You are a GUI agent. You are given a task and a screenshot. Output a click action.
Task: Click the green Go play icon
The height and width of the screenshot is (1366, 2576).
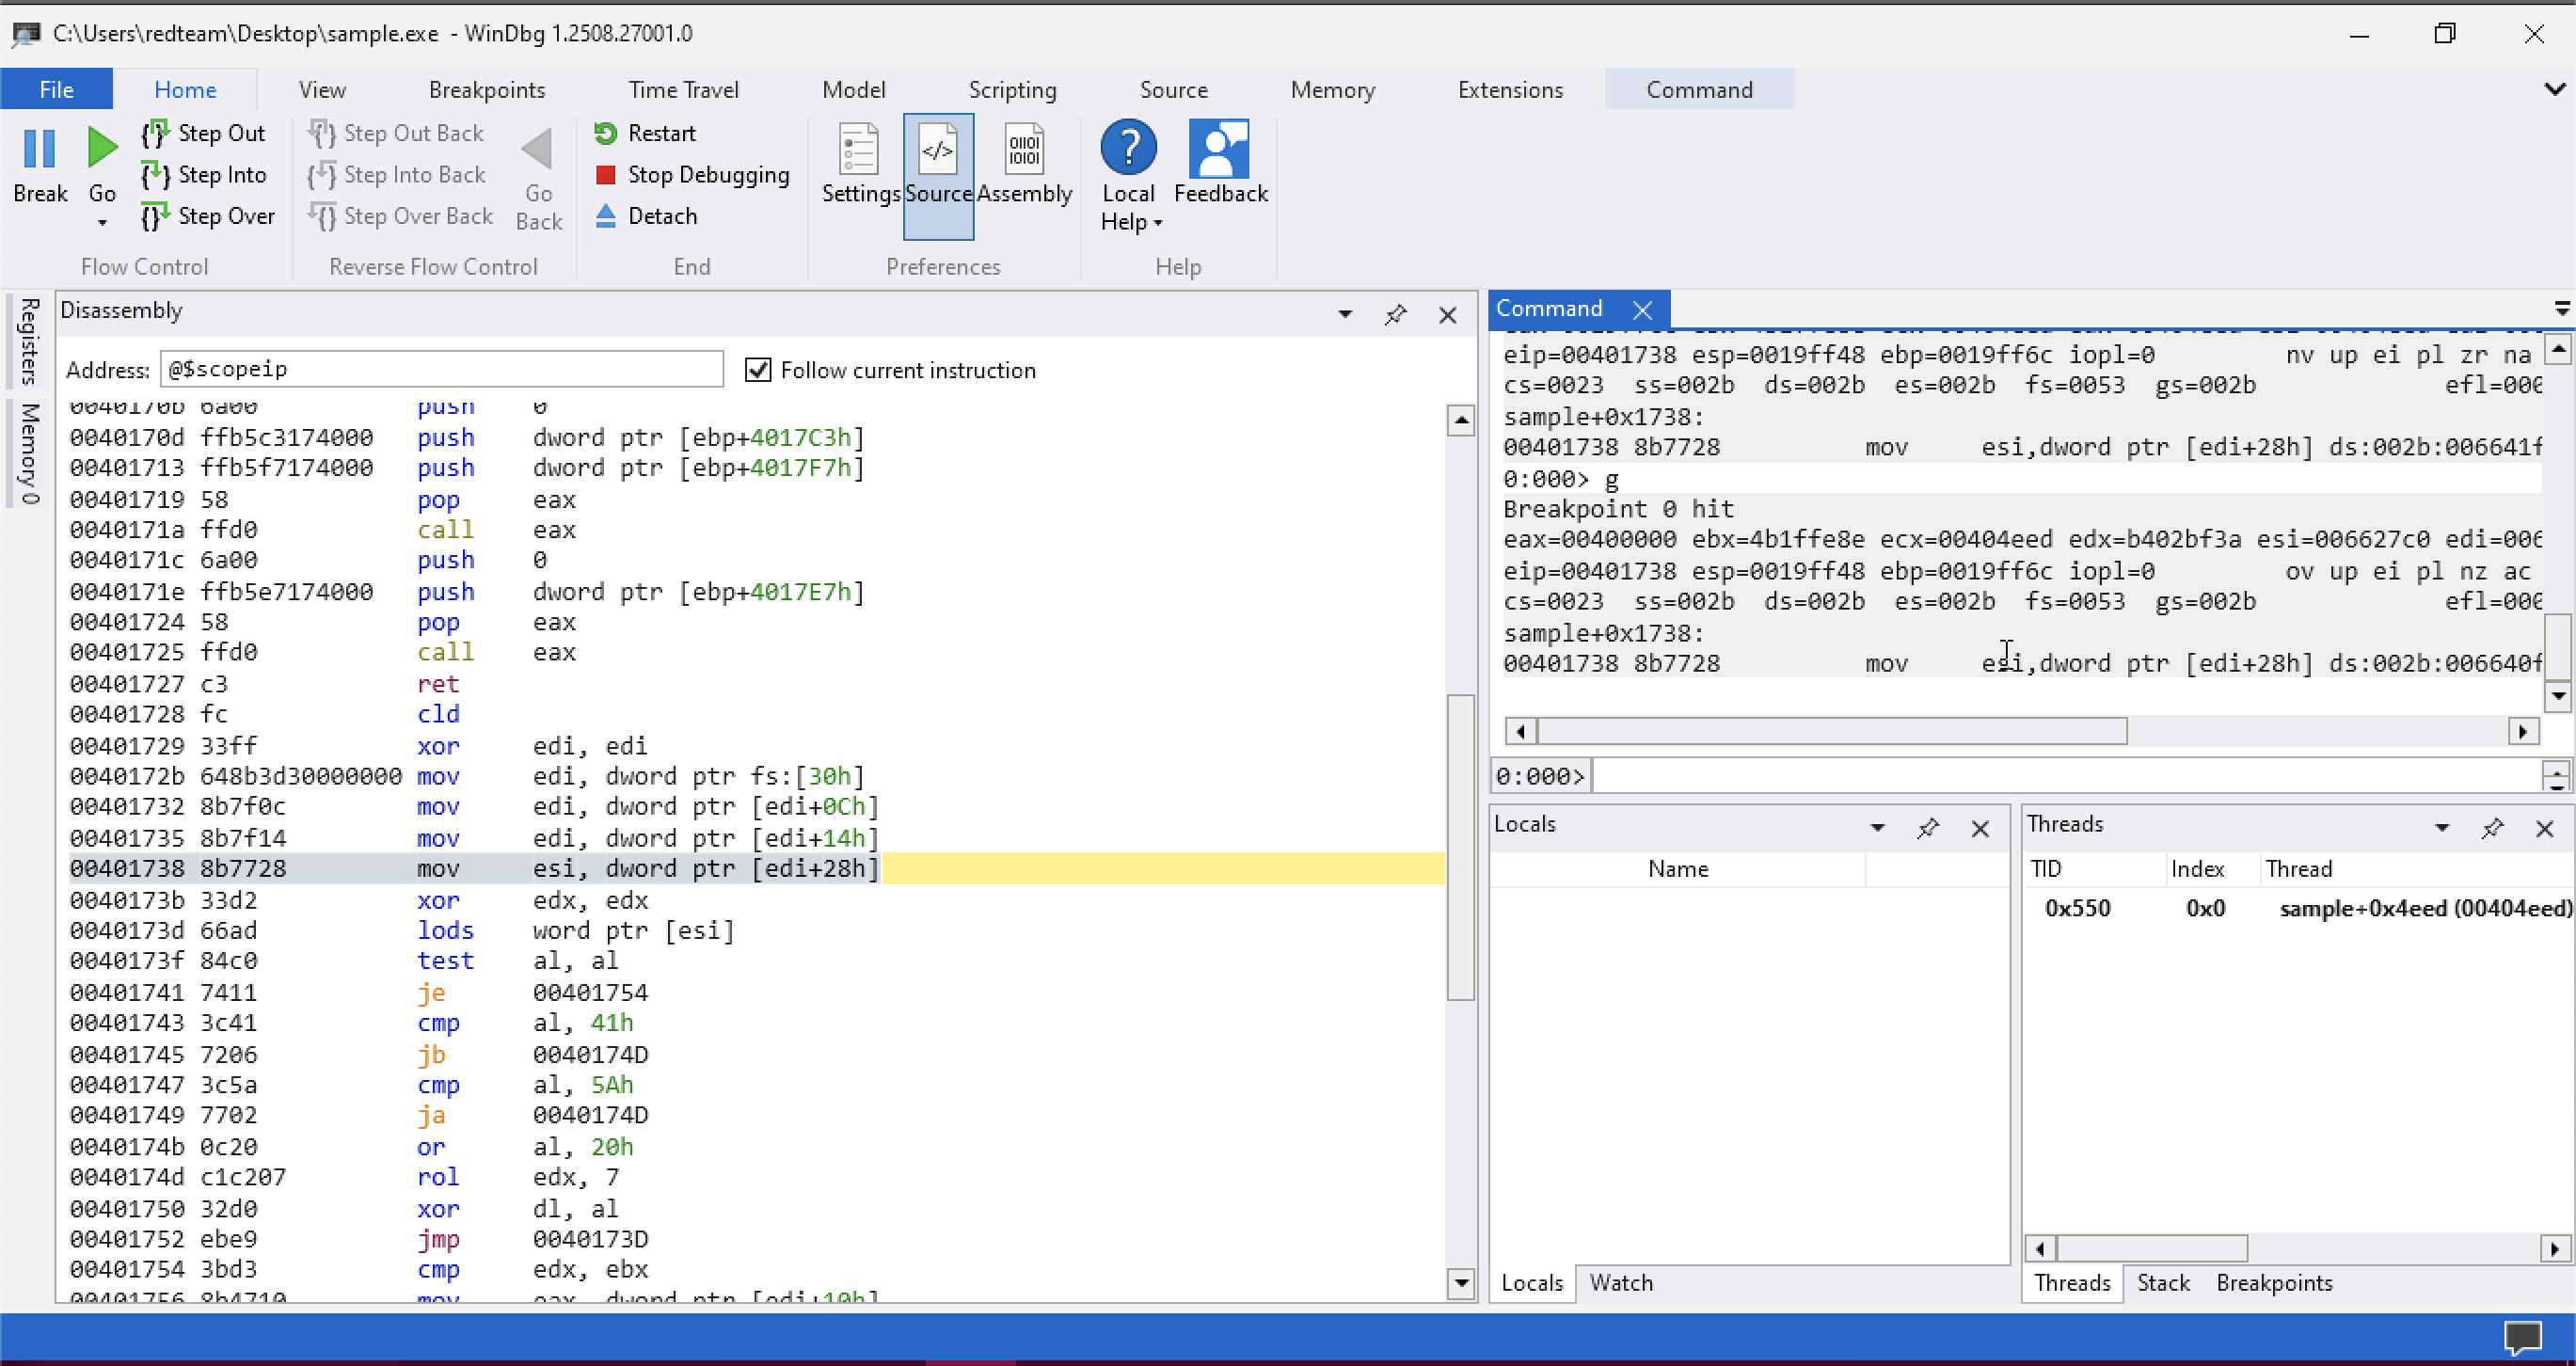pos(102,148)
